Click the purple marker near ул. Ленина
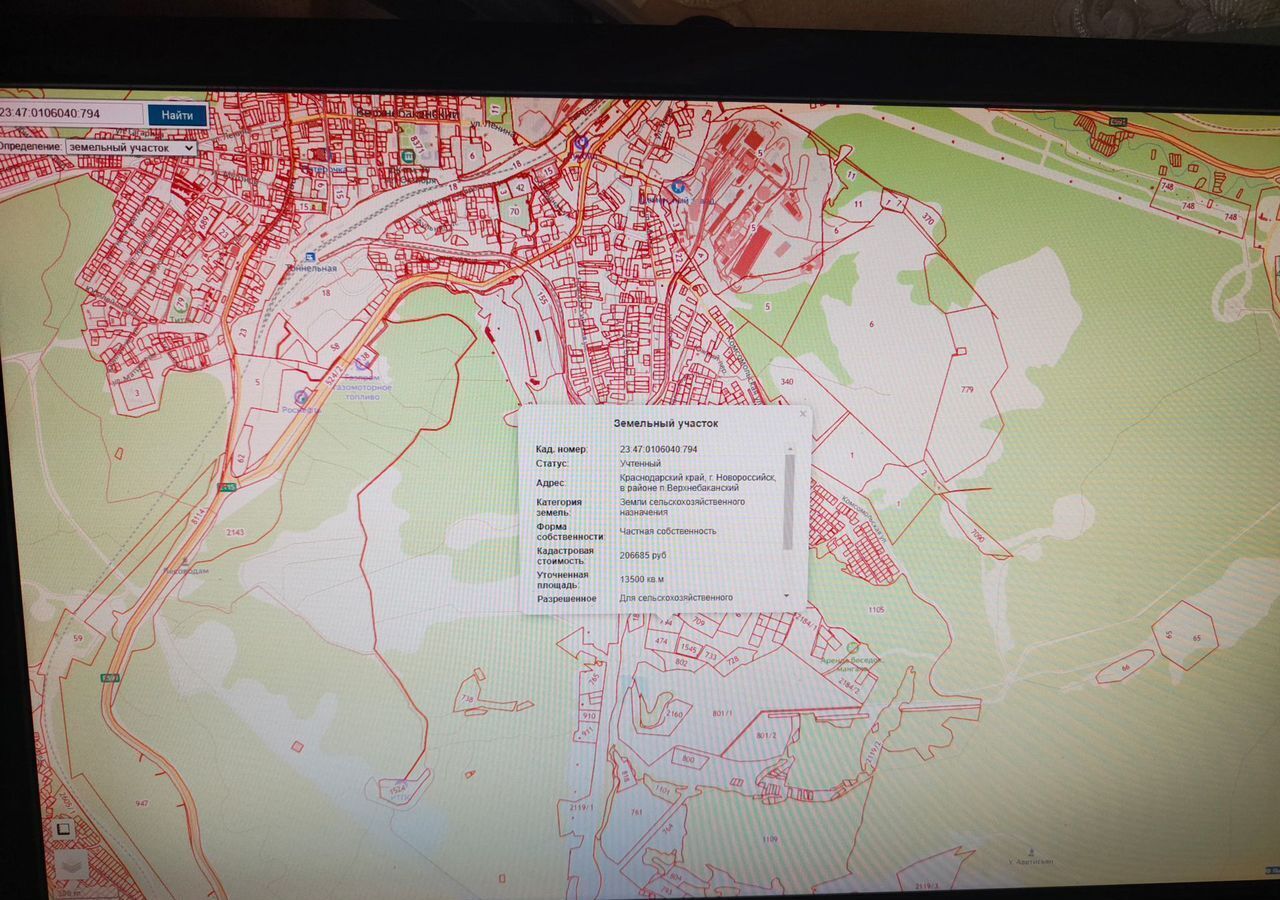The width and height of the screenshot is (1280, 900). click(582, 145)
